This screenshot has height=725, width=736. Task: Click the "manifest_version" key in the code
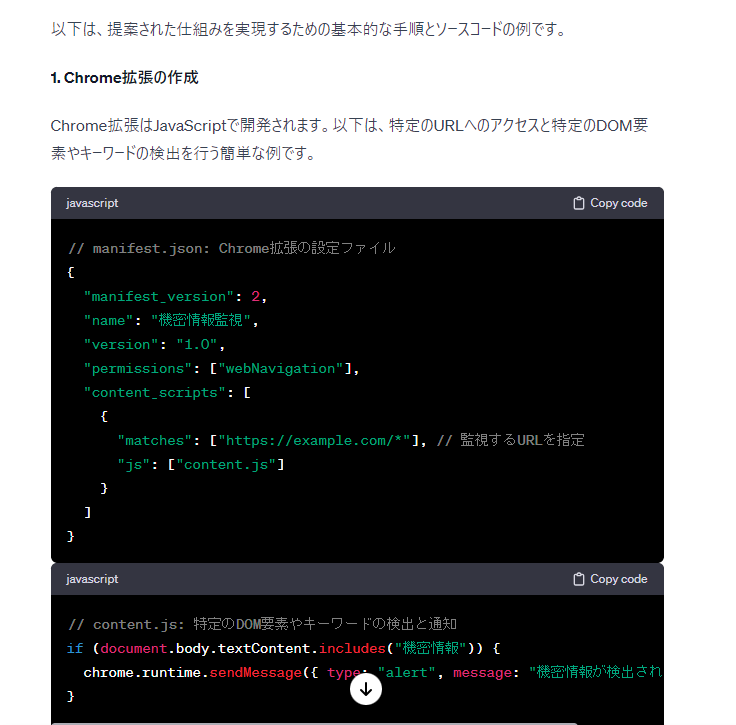point(159,297)
